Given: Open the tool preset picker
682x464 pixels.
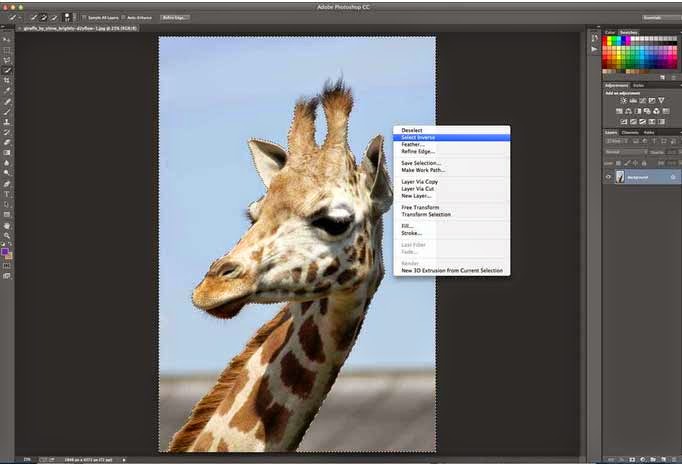Looking at the screenshot, I should tap(14, 17).
